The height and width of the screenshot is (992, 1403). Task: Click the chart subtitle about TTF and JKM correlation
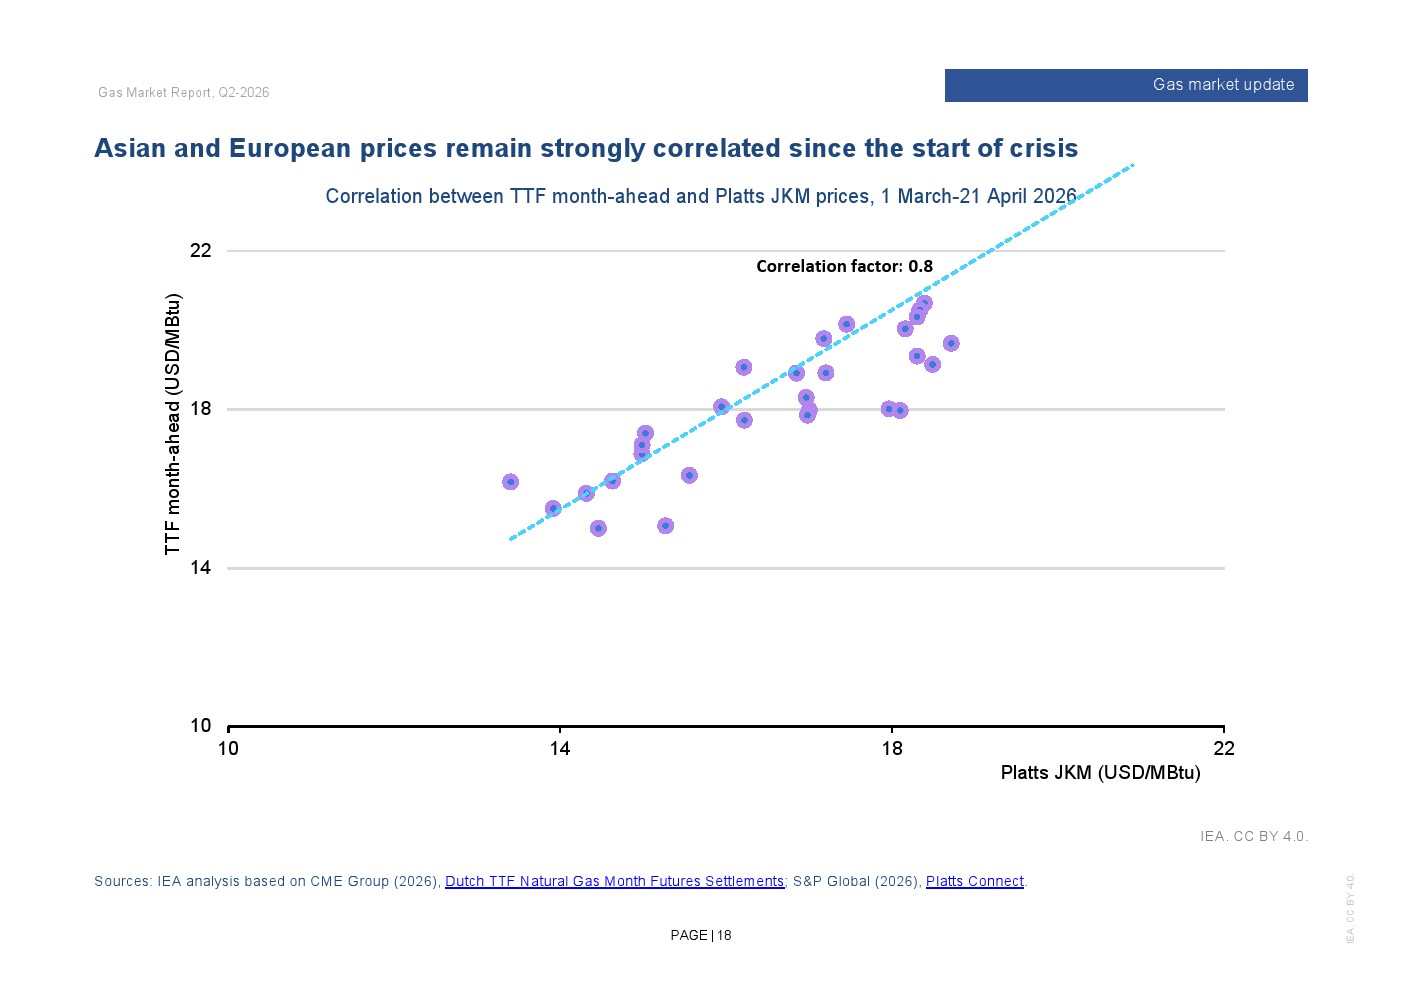pos(701,196)
